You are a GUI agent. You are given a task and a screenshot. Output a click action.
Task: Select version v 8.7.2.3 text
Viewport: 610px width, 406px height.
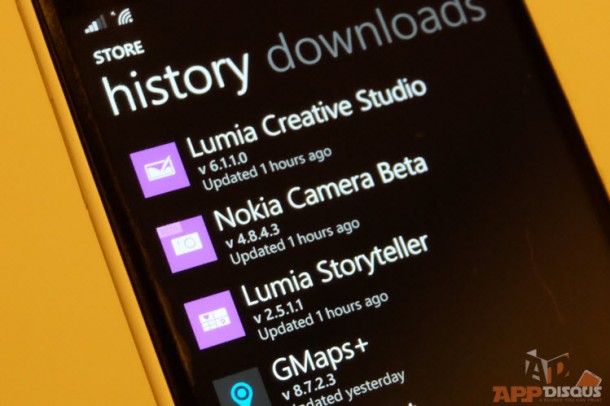click(309, 386)
